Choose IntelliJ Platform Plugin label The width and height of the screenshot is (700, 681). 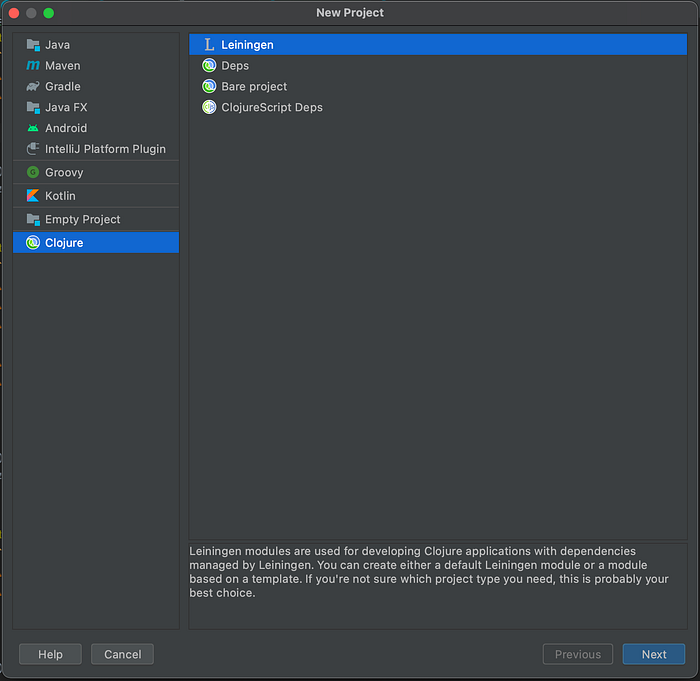click(105, 149)
